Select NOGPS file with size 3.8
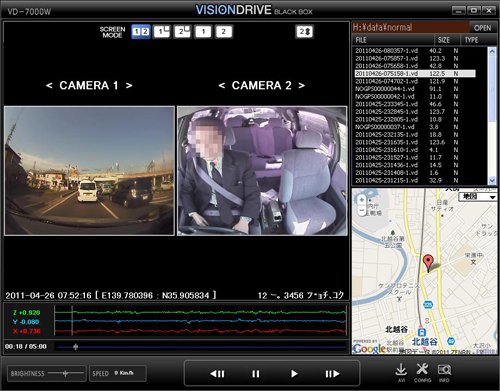The image size is (500, 391). (415, 127)
